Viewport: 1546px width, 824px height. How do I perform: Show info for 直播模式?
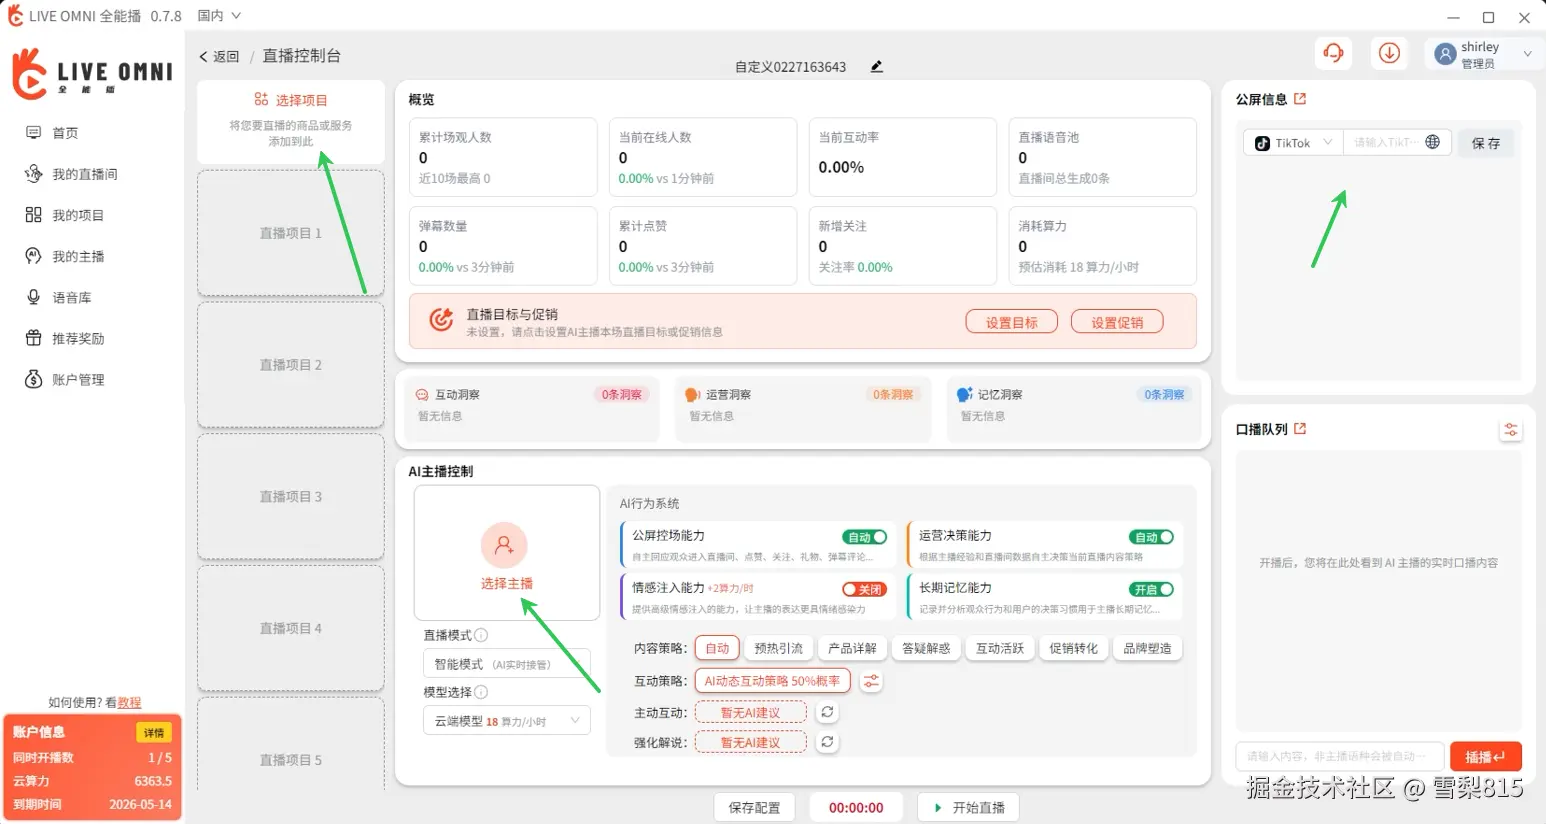[x=481, y=635]
